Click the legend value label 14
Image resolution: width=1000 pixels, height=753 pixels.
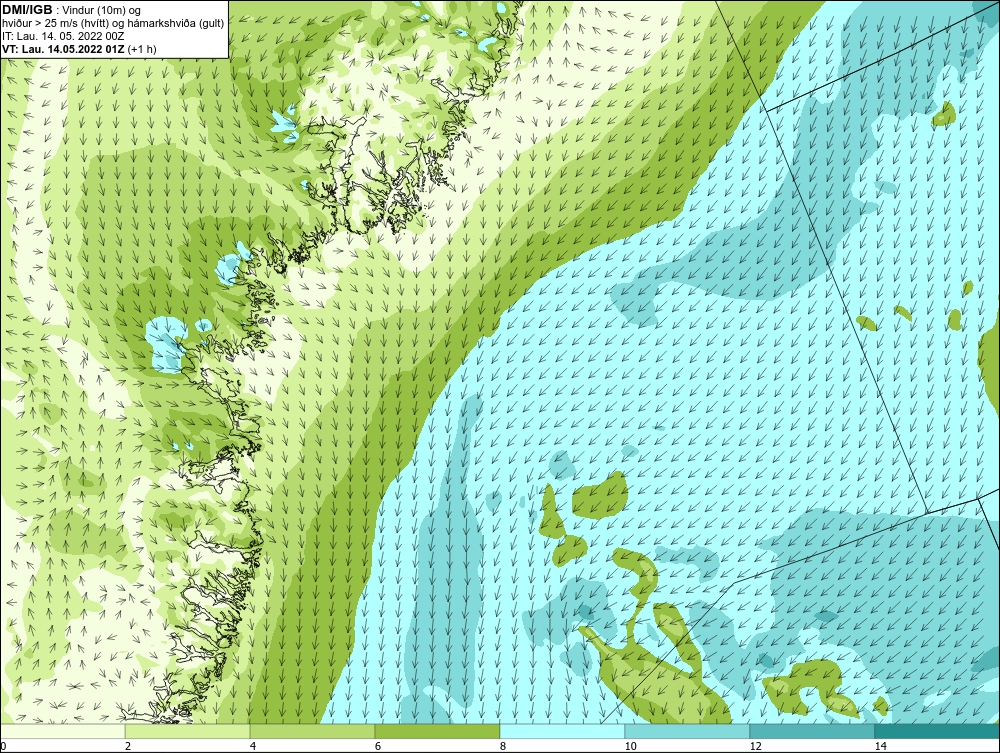(x=881, y=746)
